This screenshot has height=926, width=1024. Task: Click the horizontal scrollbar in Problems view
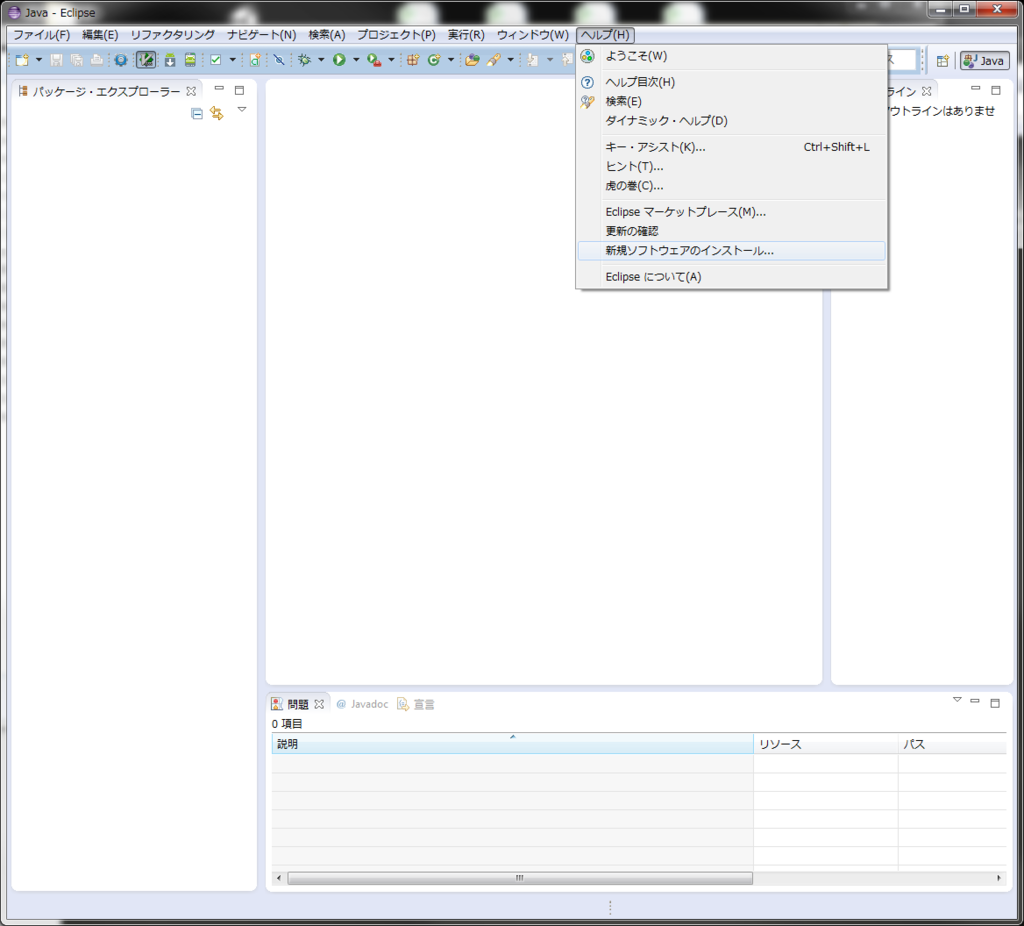tap(520, 878)
